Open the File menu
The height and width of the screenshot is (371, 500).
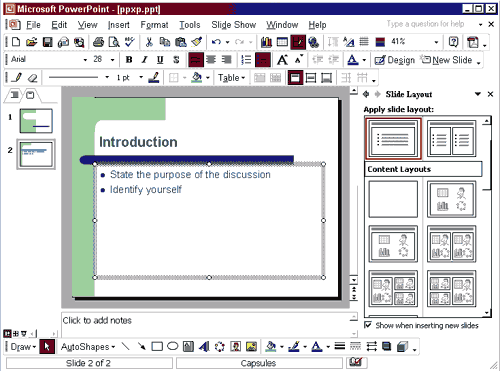click(33, 25)
